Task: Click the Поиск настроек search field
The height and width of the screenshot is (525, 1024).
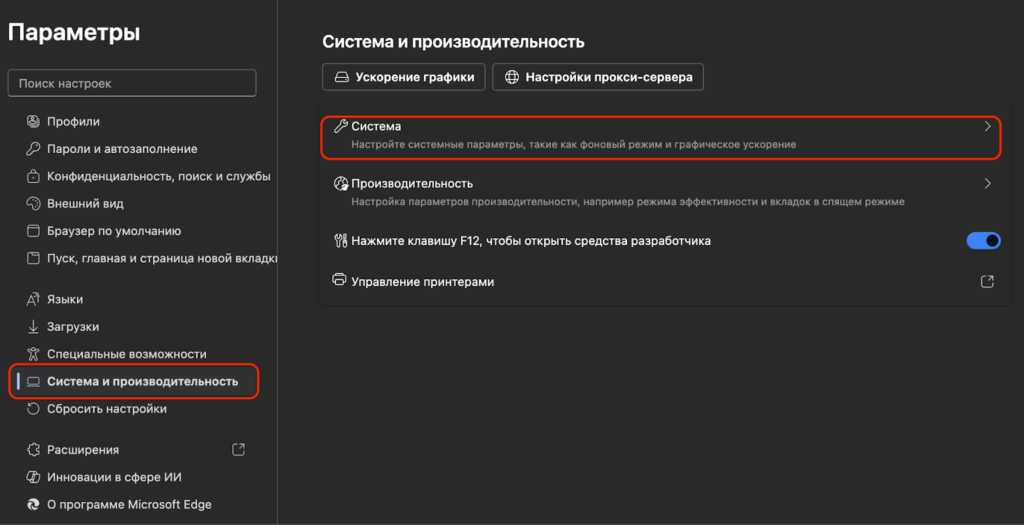Action: 132,83
